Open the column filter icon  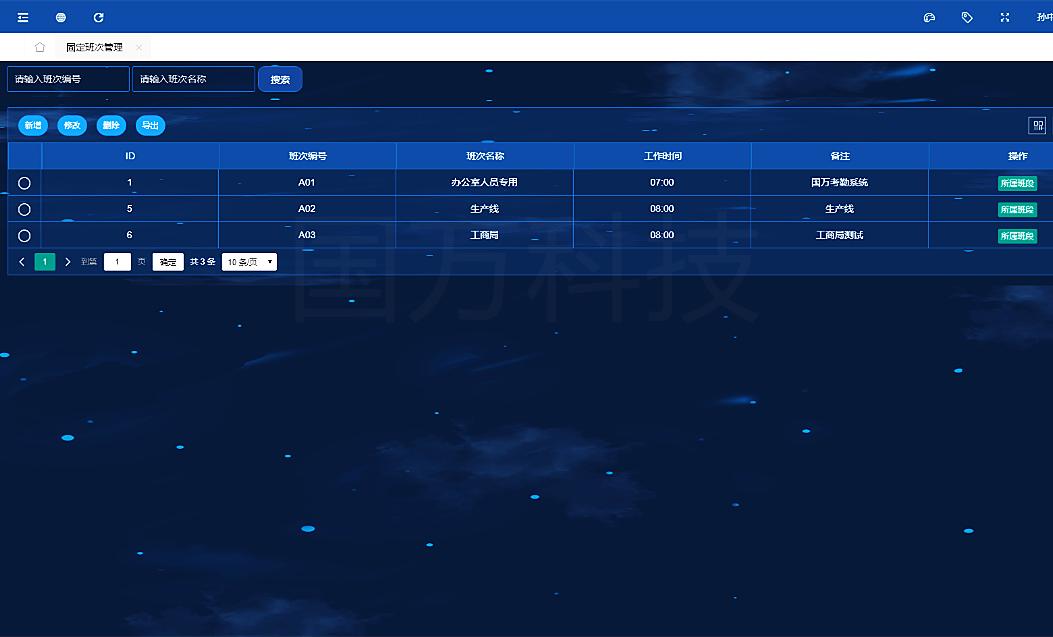click(1038, 126)
